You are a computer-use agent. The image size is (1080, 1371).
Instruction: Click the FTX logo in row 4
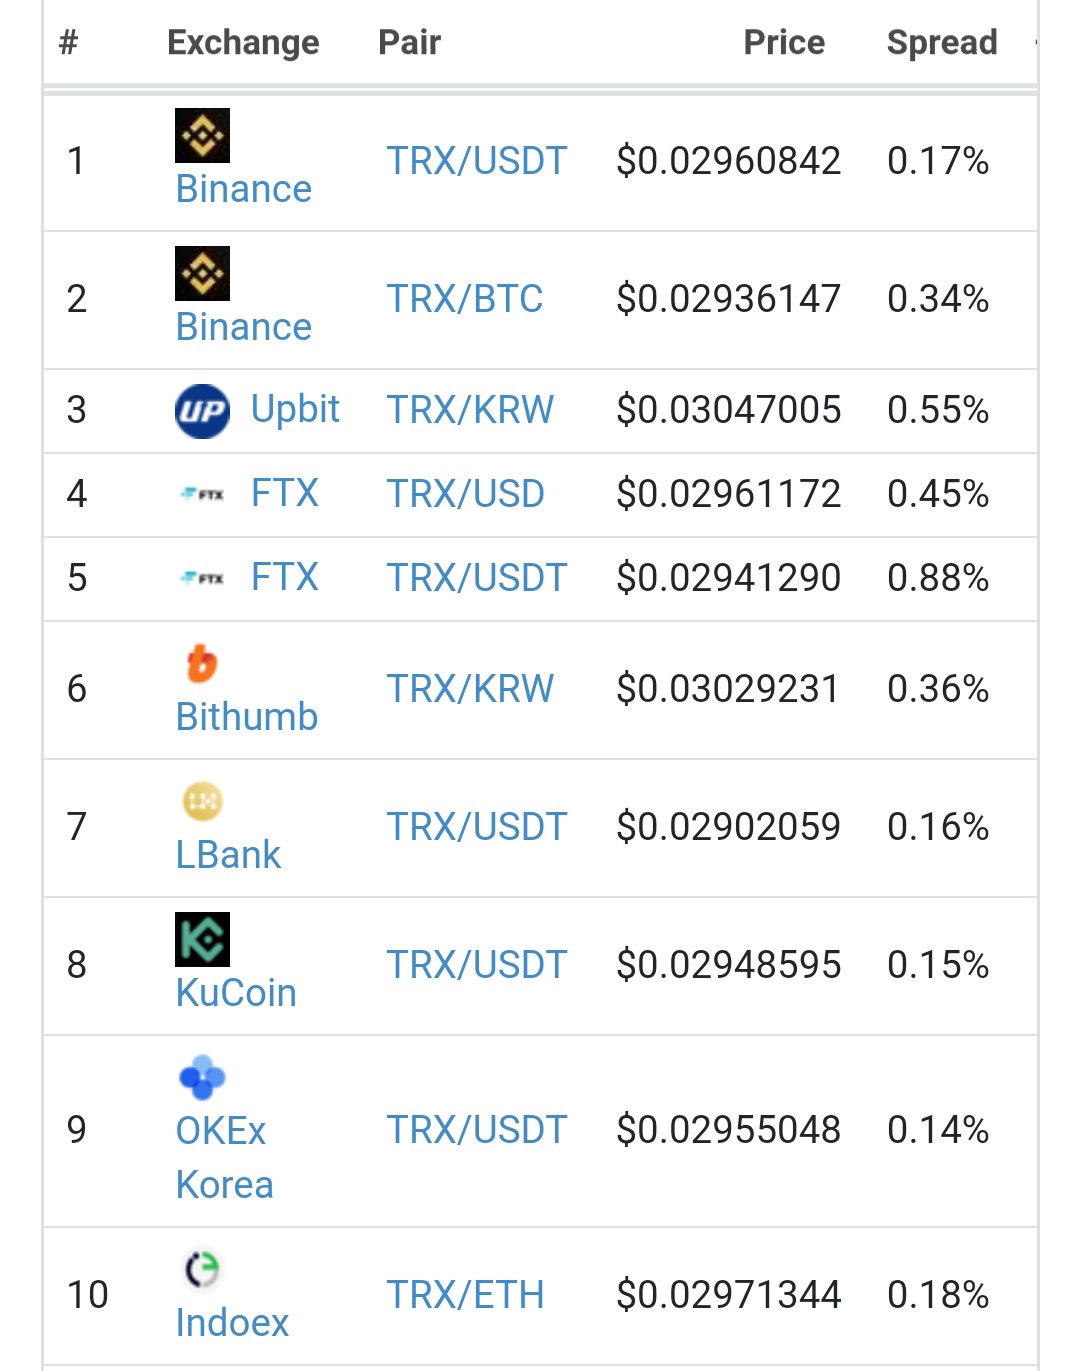pos(202,494)
